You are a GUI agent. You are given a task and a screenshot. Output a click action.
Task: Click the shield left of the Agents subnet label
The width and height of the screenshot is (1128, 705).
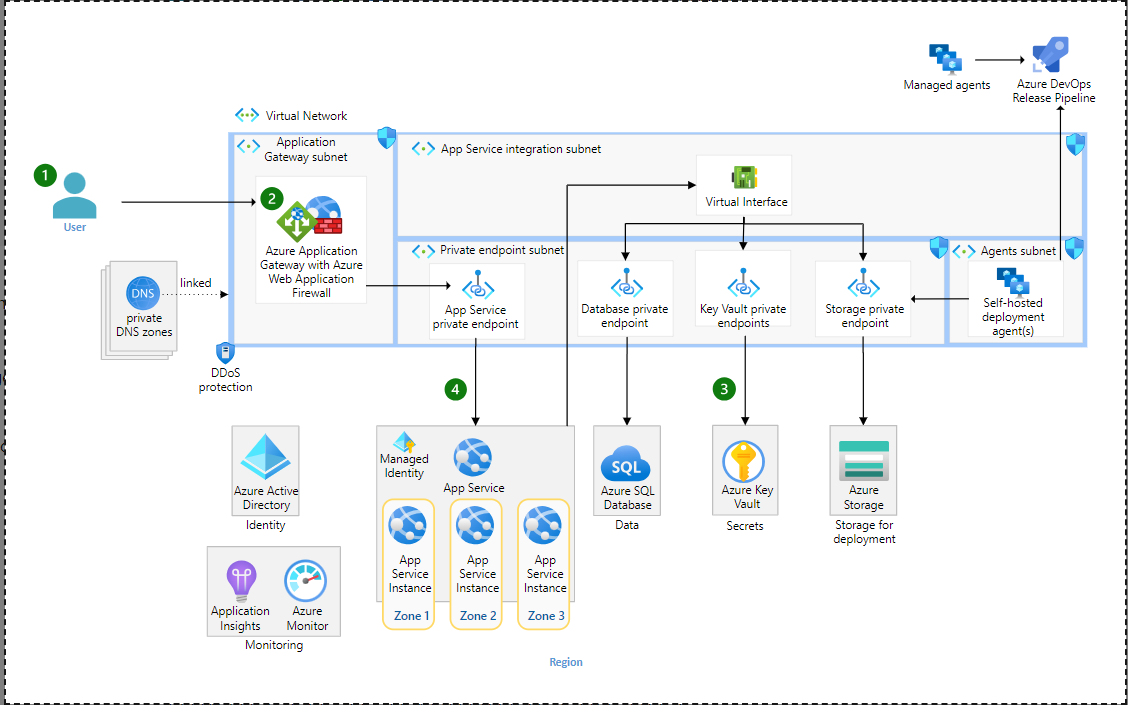point(939,247)
